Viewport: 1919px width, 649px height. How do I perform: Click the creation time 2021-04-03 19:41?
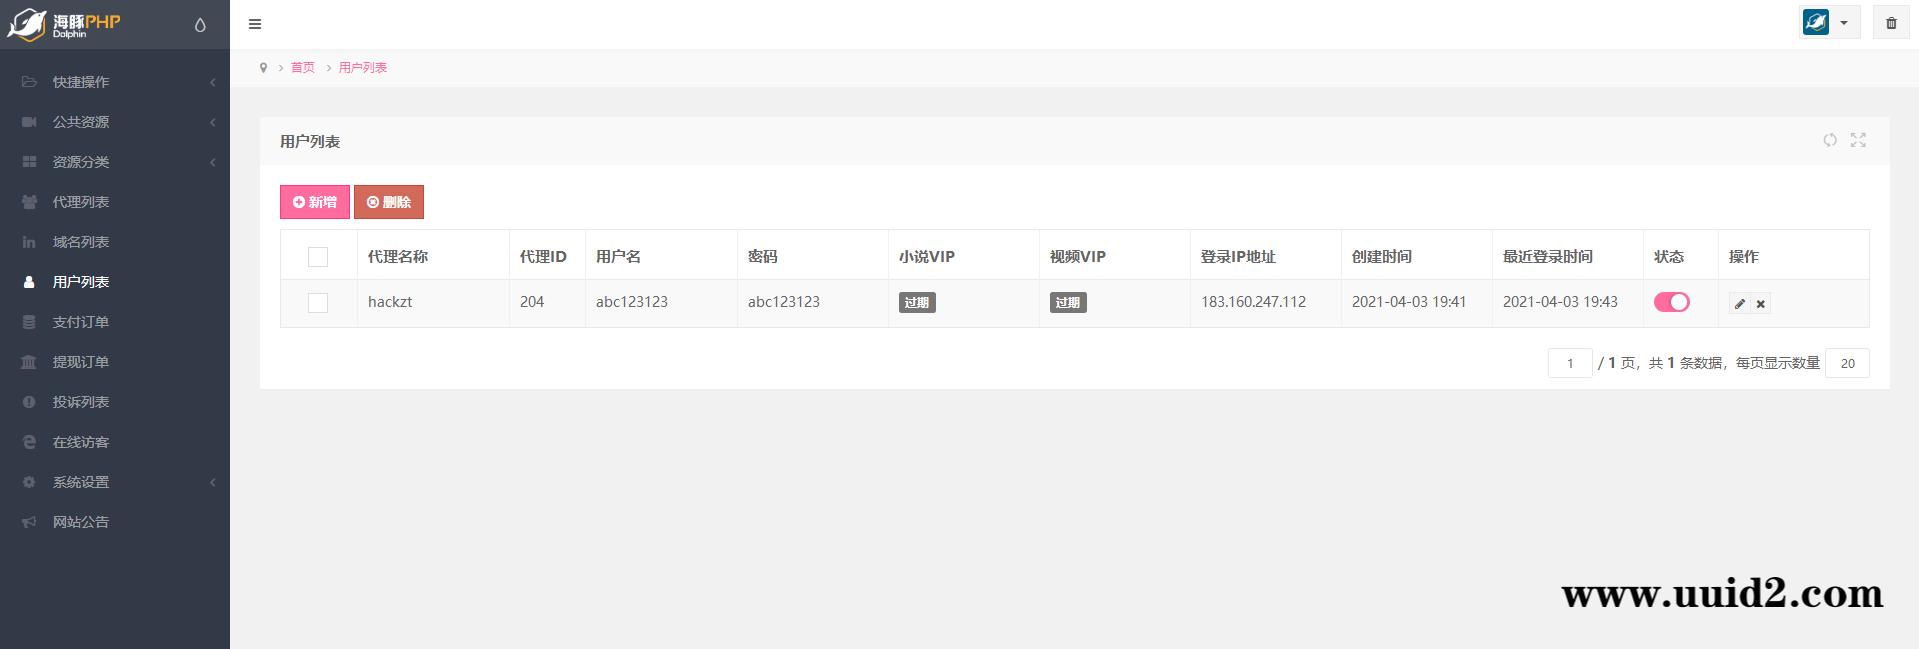1409,302
